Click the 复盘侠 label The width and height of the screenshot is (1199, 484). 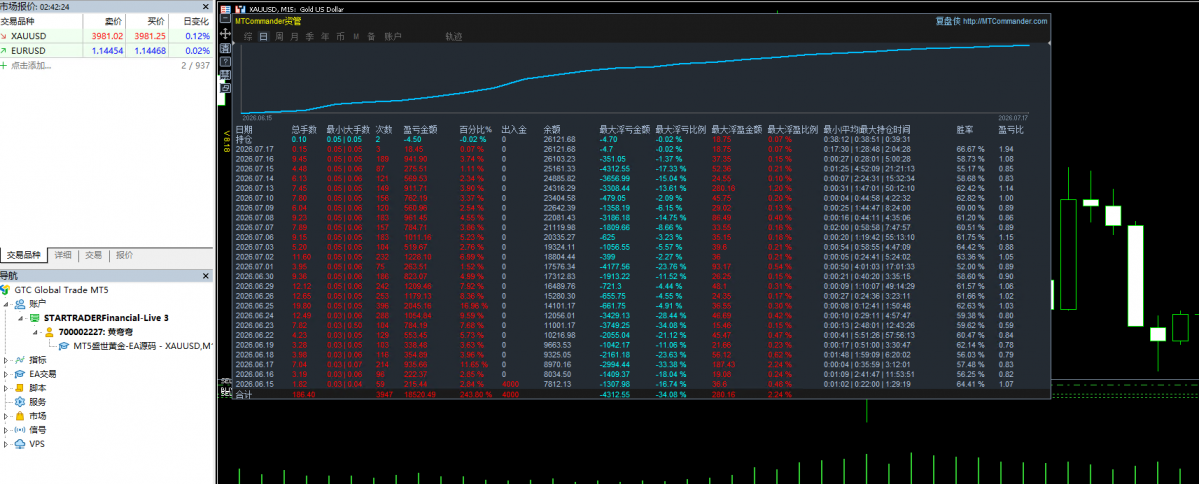click(947, 21)
